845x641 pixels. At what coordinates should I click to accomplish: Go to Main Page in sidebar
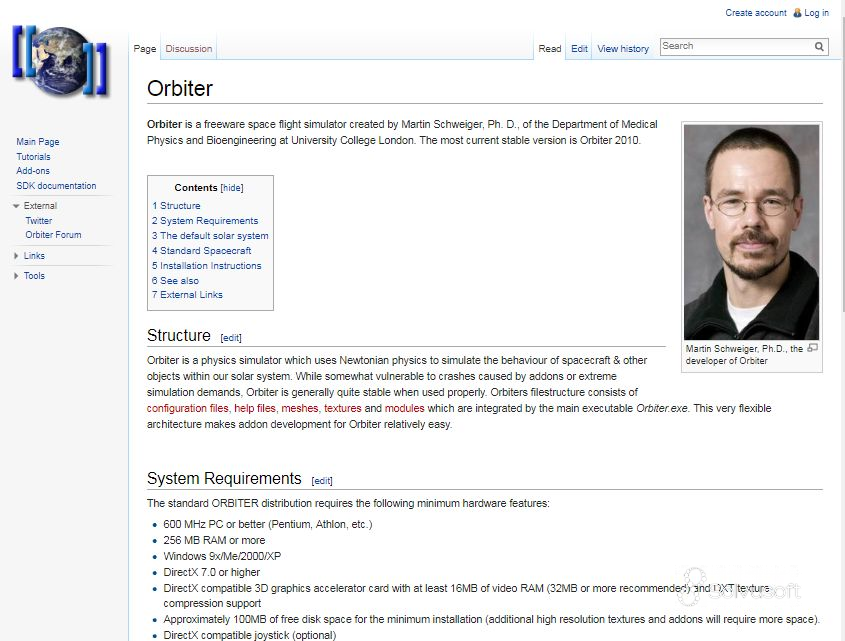[38, 142]
